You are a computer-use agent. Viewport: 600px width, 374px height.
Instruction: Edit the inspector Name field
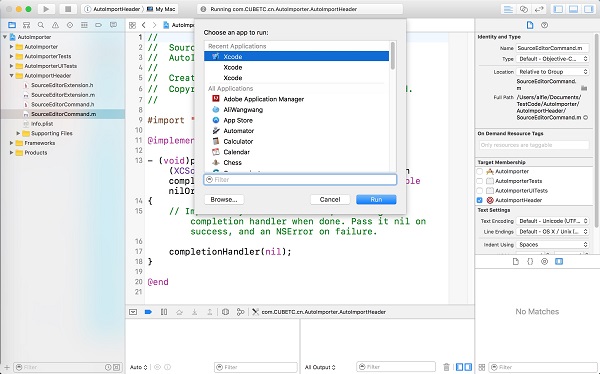(x=552, y=48)
